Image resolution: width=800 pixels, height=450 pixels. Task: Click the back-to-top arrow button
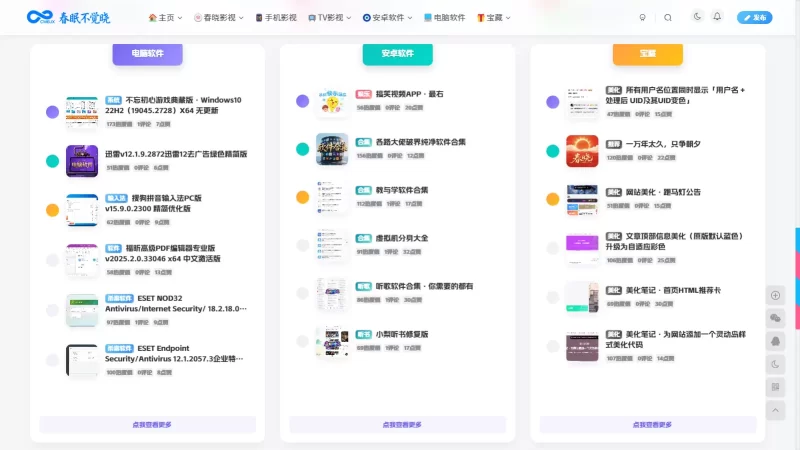776,410
